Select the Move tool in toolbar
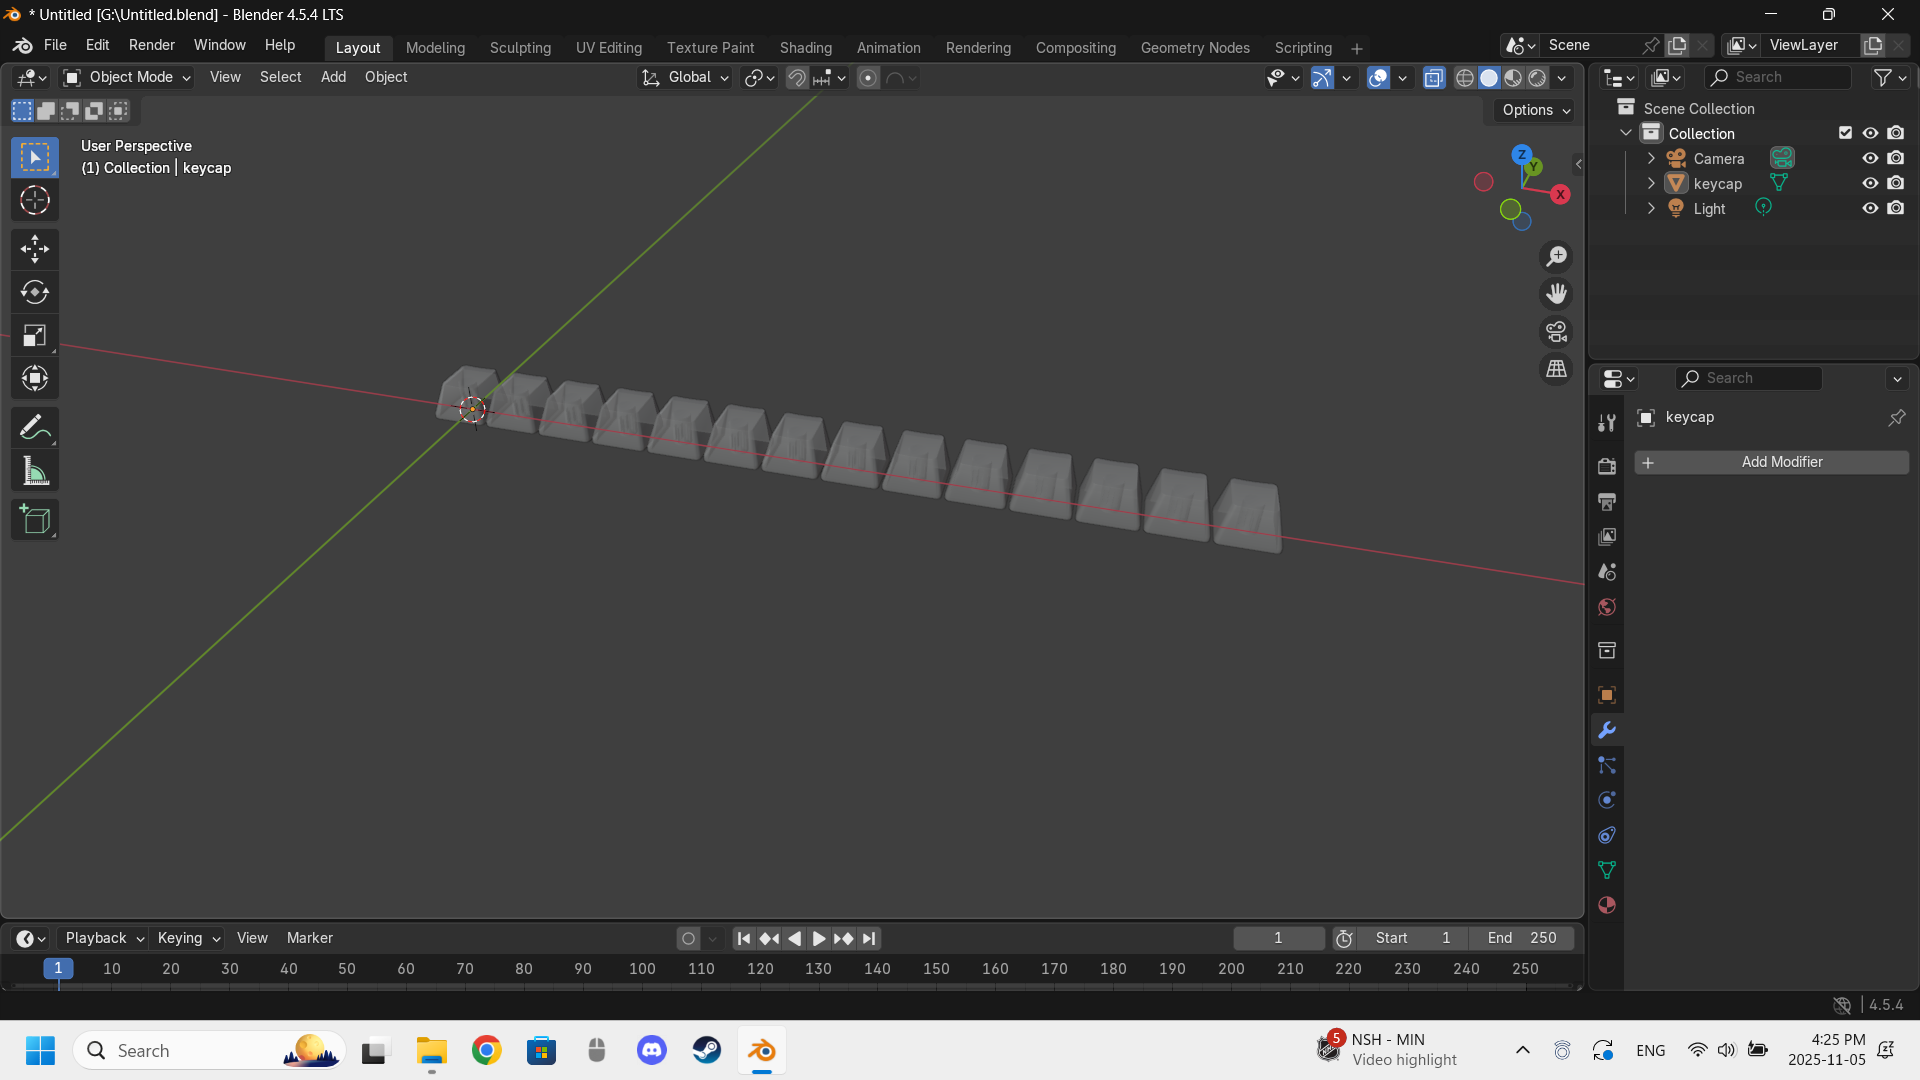1920x1080 pixels. (35, 249)
